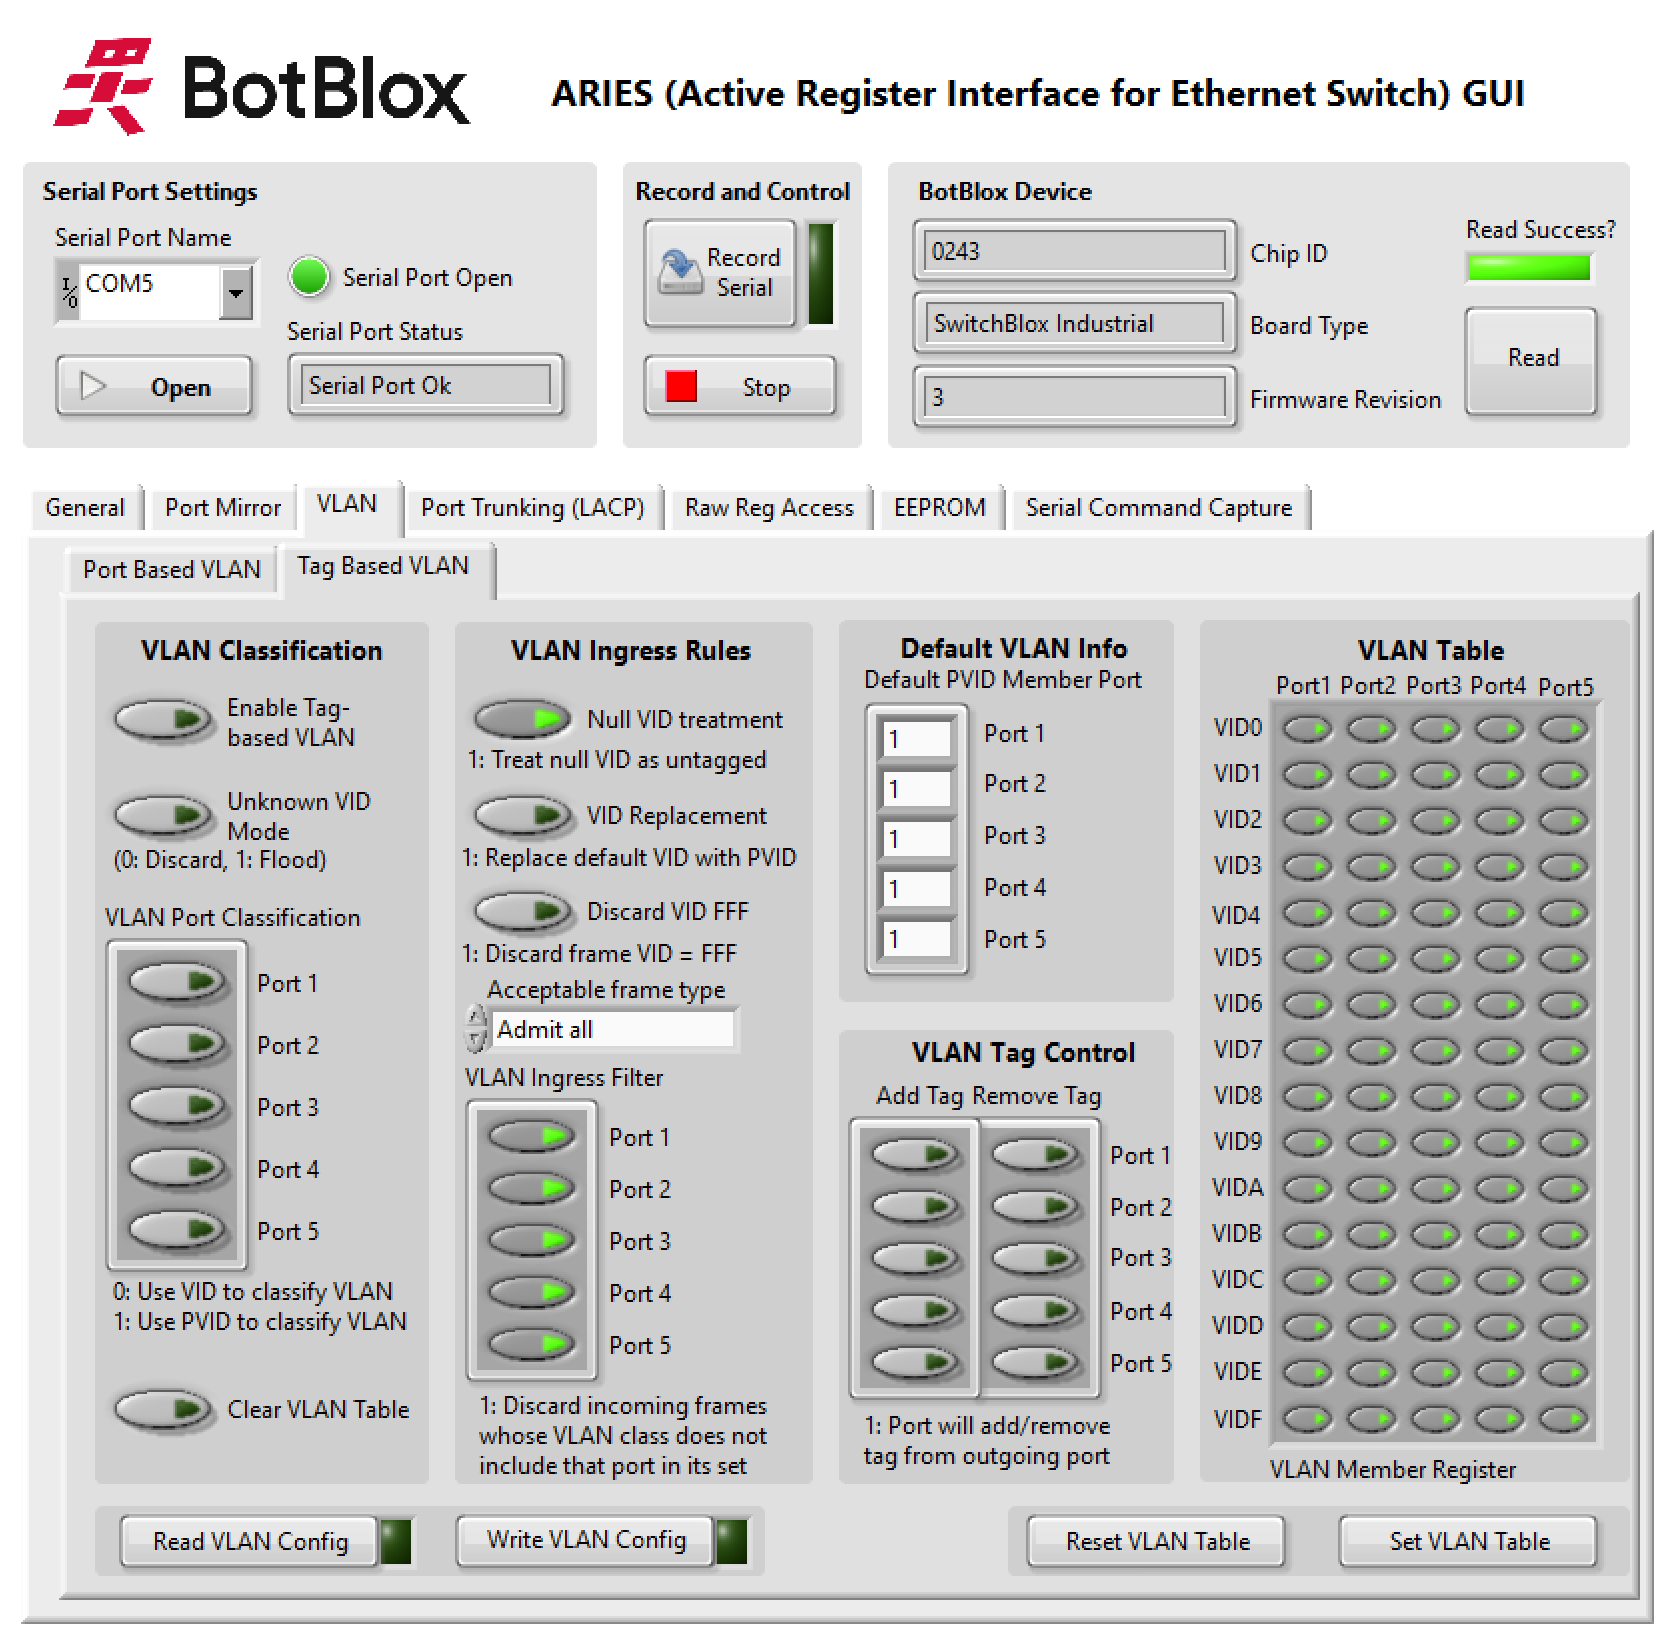The width and height of the screenshot is (1678, 1644).
Task: Open the Port Based VLAN sub-tab
Action: click(171, 569)
